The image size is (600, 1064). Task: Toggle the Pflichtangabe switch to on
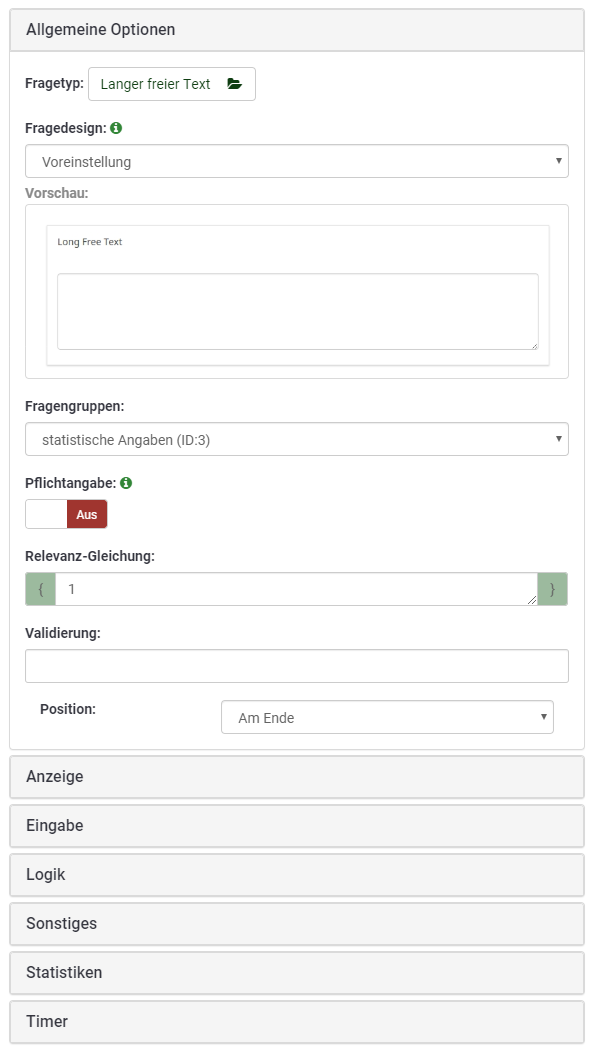[x=47, y=514]
